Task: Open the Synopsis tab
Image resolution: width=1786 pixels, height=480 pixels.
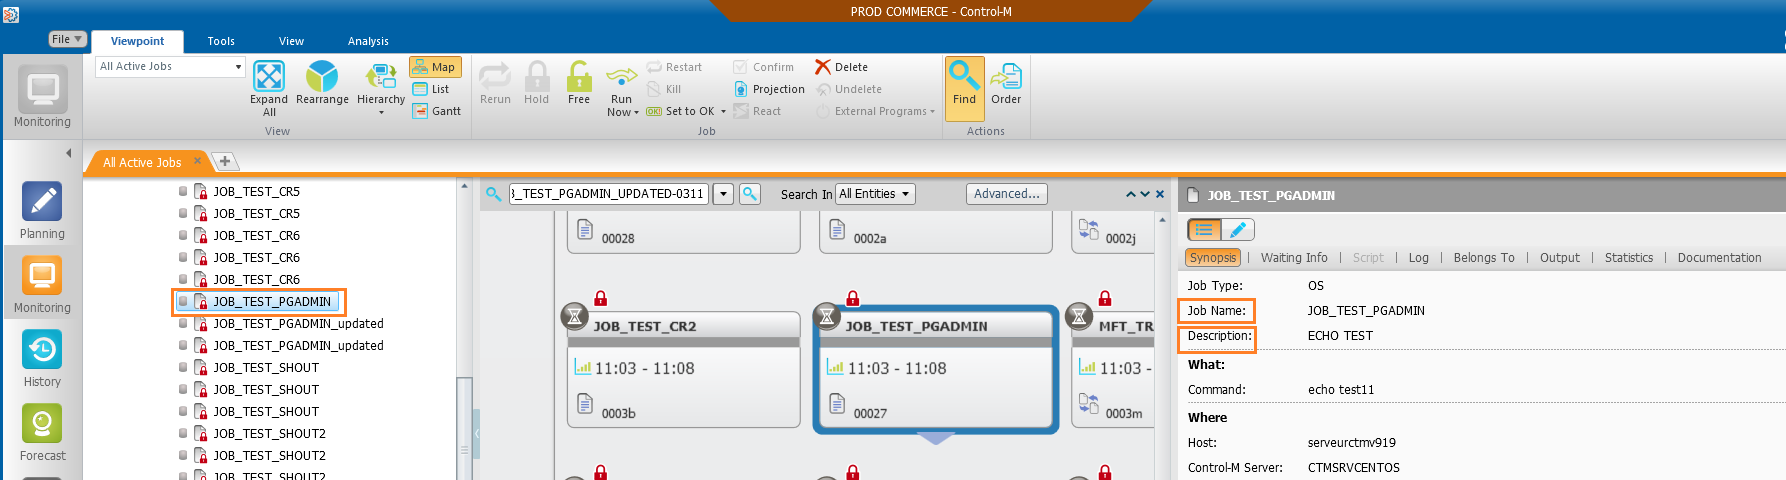Action: pos(1213,257)
